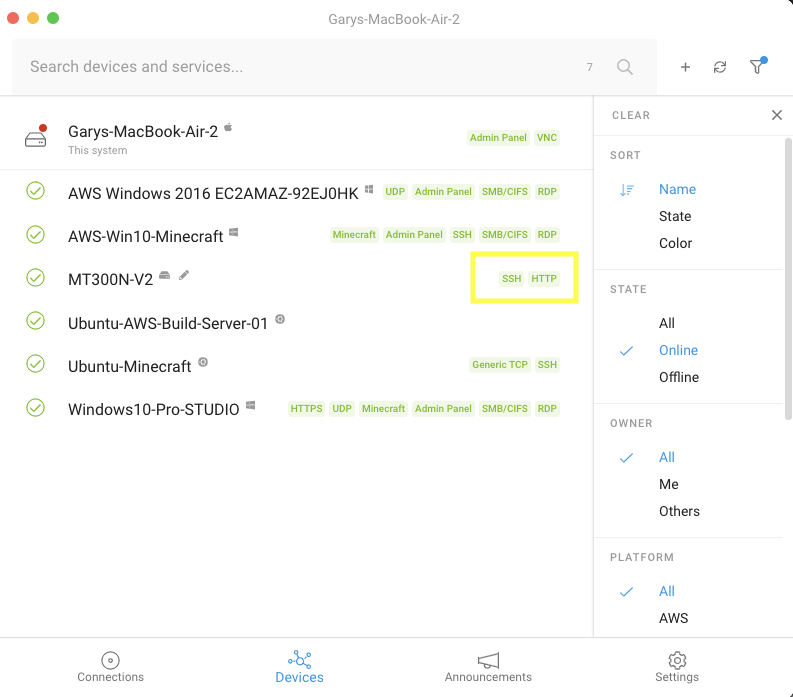Sort devices by State
793x697 pixels.
(x=675, y=216)
